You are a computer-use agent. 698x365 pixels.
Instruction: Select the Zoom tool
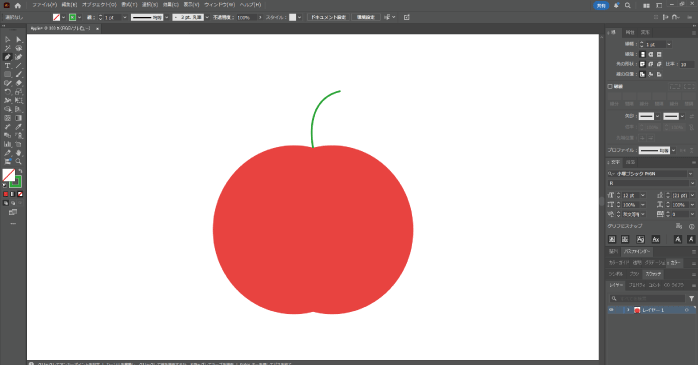[x=19, y=162]
